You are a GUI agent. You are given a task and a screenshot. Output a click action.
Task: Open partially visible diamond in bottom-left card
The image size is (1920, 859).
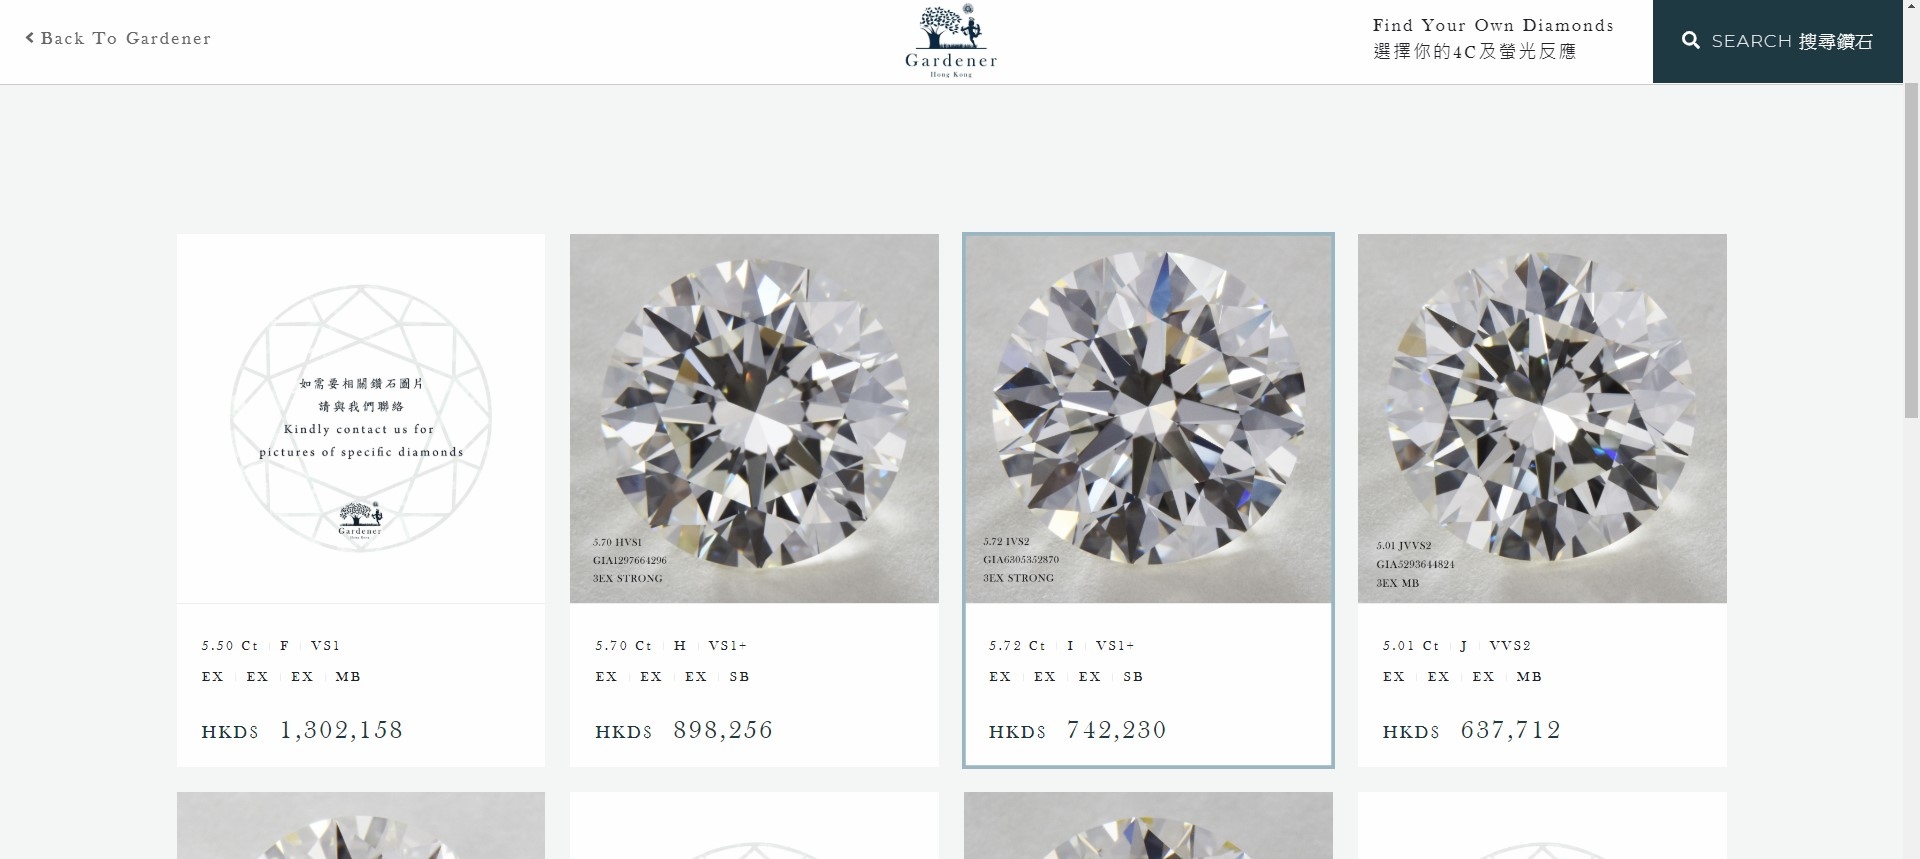361,826
